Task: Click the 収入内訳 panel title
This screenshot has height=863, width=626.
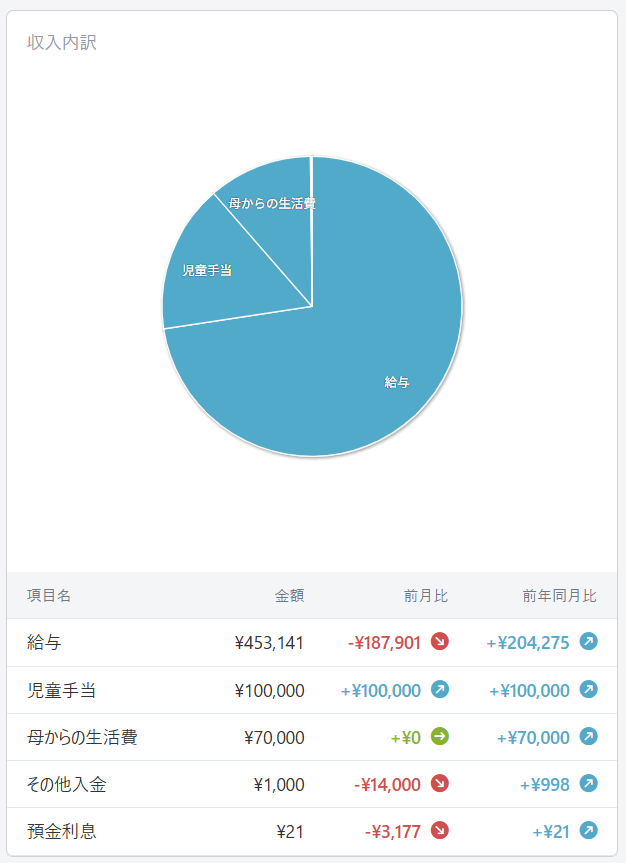Action: point(62,43)
